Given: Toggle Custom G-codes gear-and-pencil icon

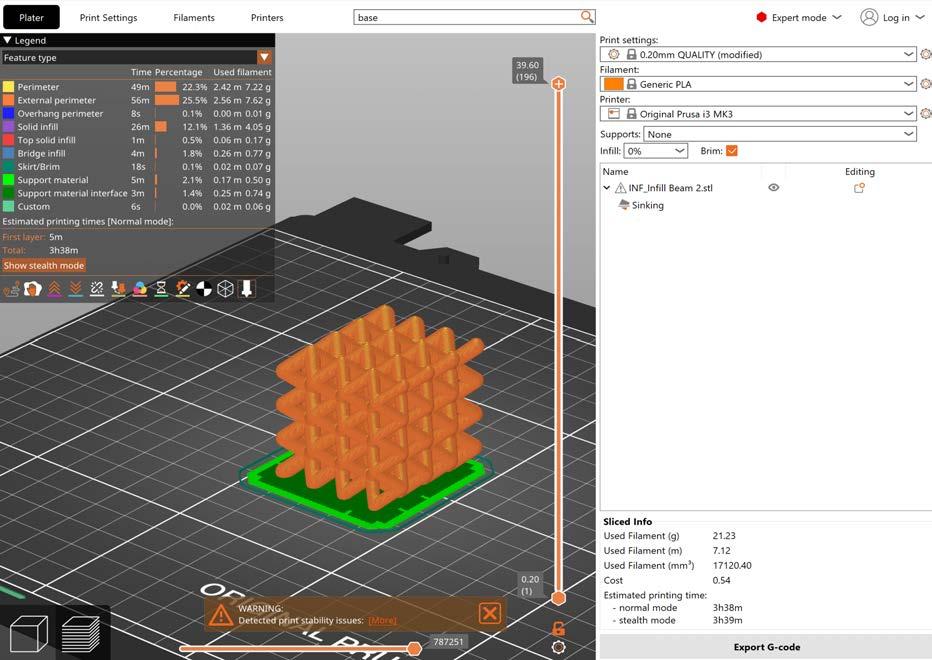Looking at the screenshot, I should [182, 290].
